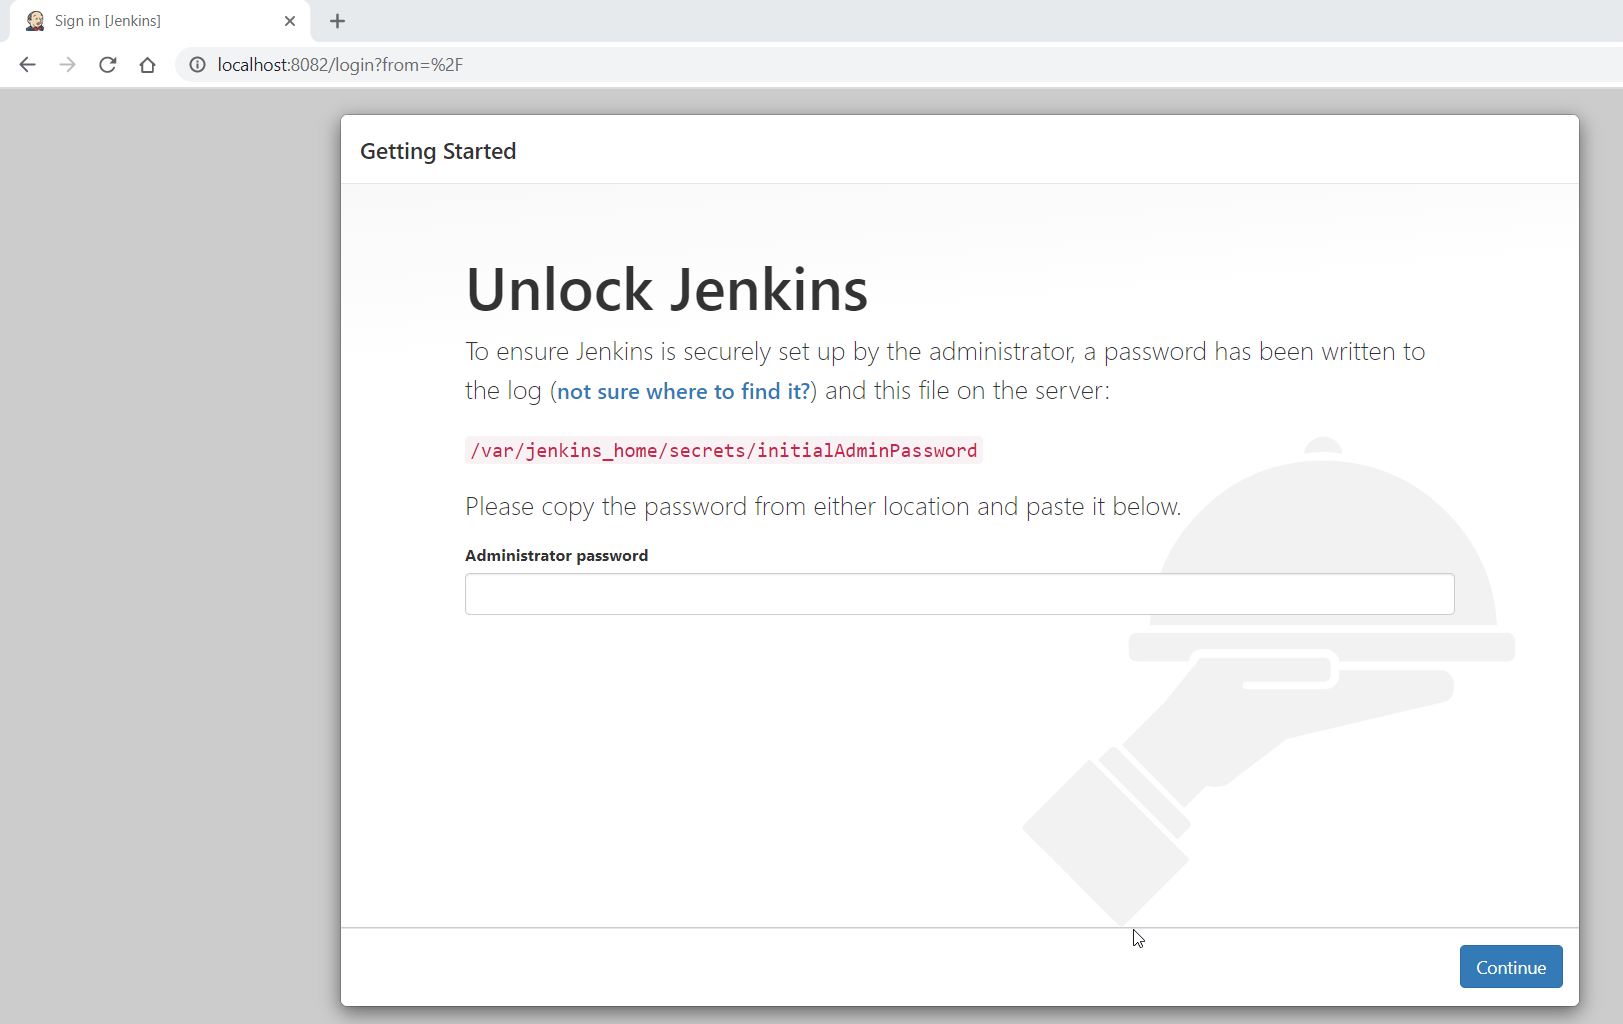
Task: Reload the Jenkins login page
Action: tap(108, 65)
